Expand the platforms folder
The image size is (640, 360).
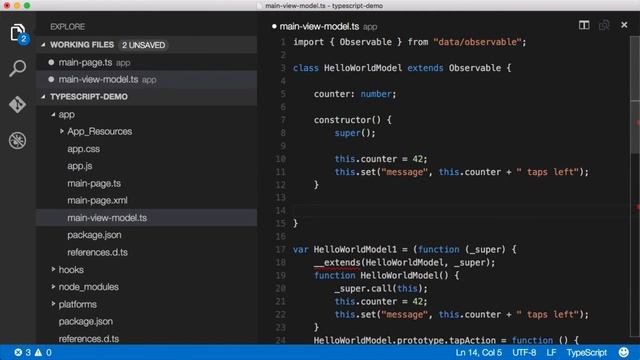53,304
